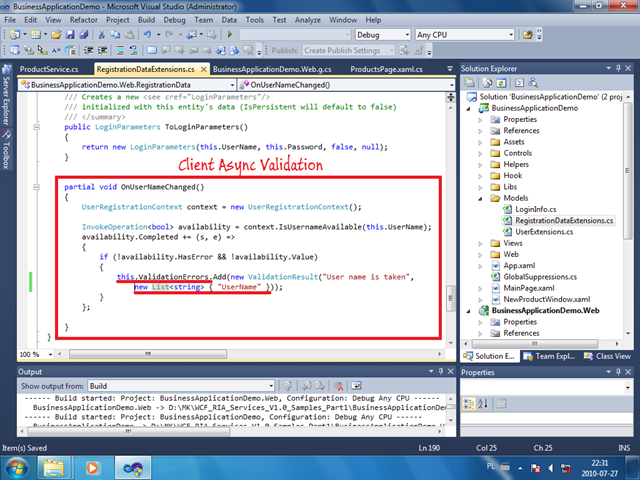
Task: Open the Refactor menu
Action: click(x=83, y=20)
